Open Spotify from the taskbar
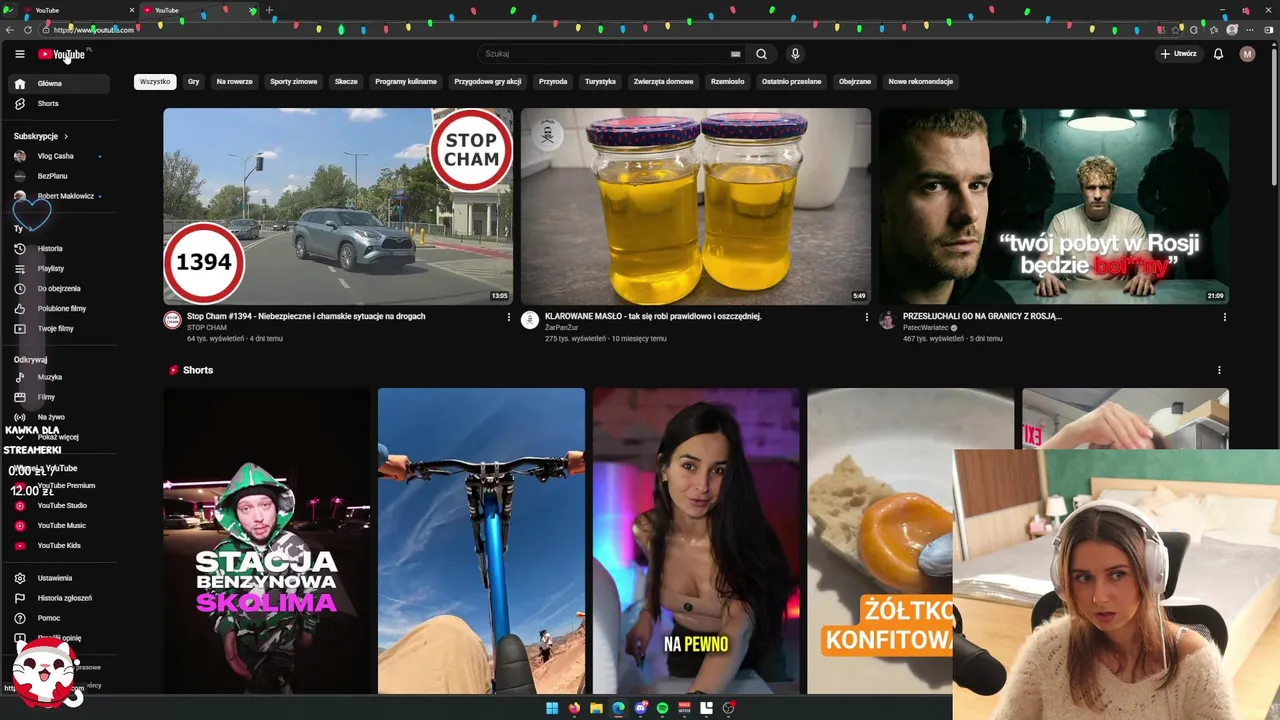The width and height of the screenshot is (1280, 720). click(x=662, y=708)
